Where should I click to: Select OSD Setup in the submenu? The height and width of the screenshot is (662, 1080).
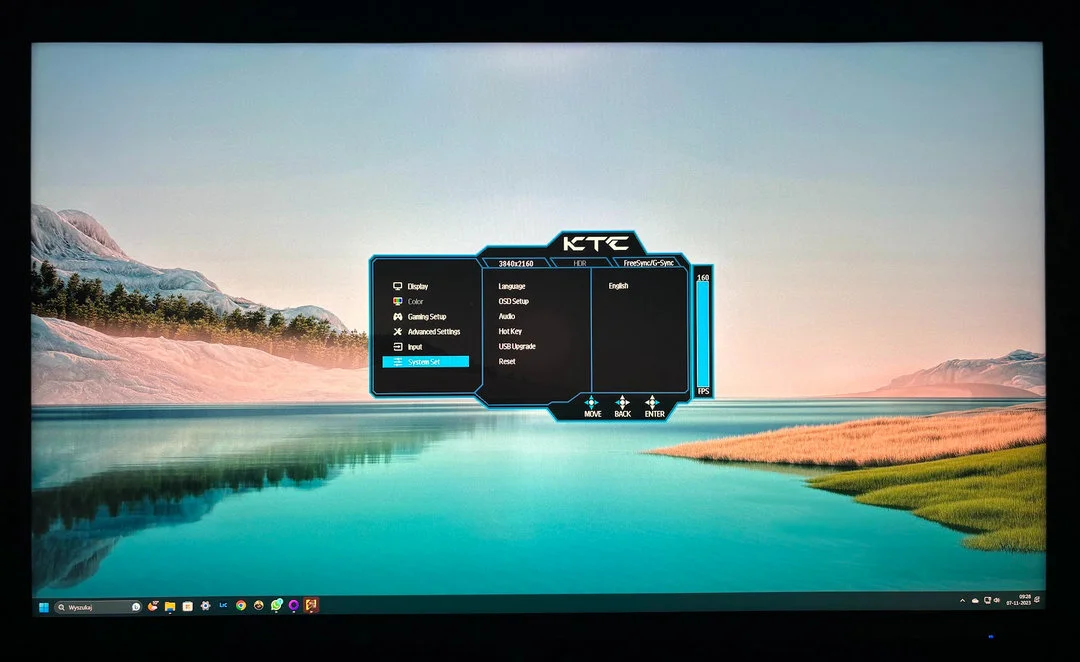pos(513,302)
